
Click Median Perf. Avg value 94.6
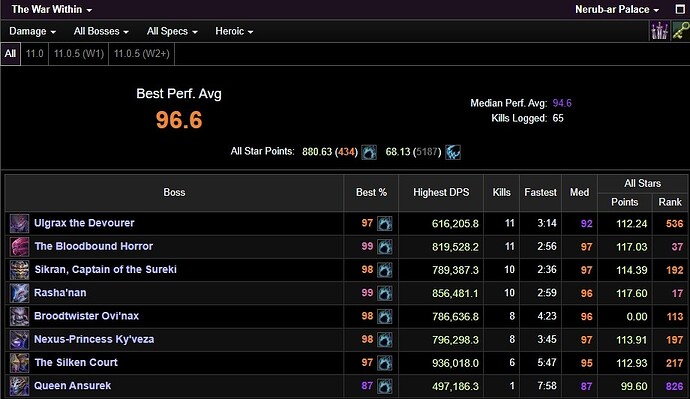point(562,103)
